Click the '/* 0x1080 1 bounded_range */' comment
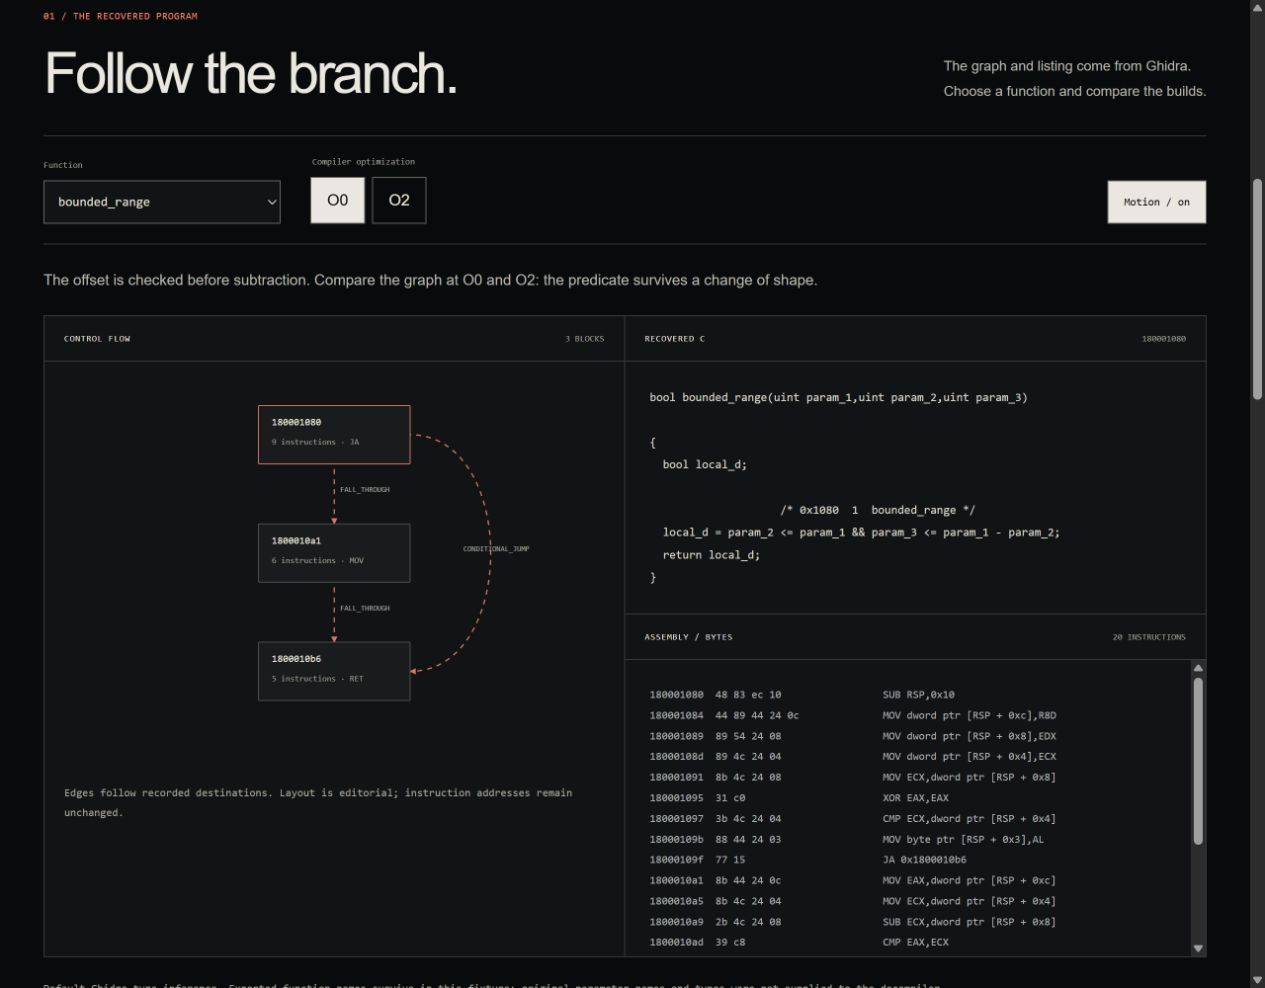The width and height of the screenshot is (1265, 988). click(877, 510)
